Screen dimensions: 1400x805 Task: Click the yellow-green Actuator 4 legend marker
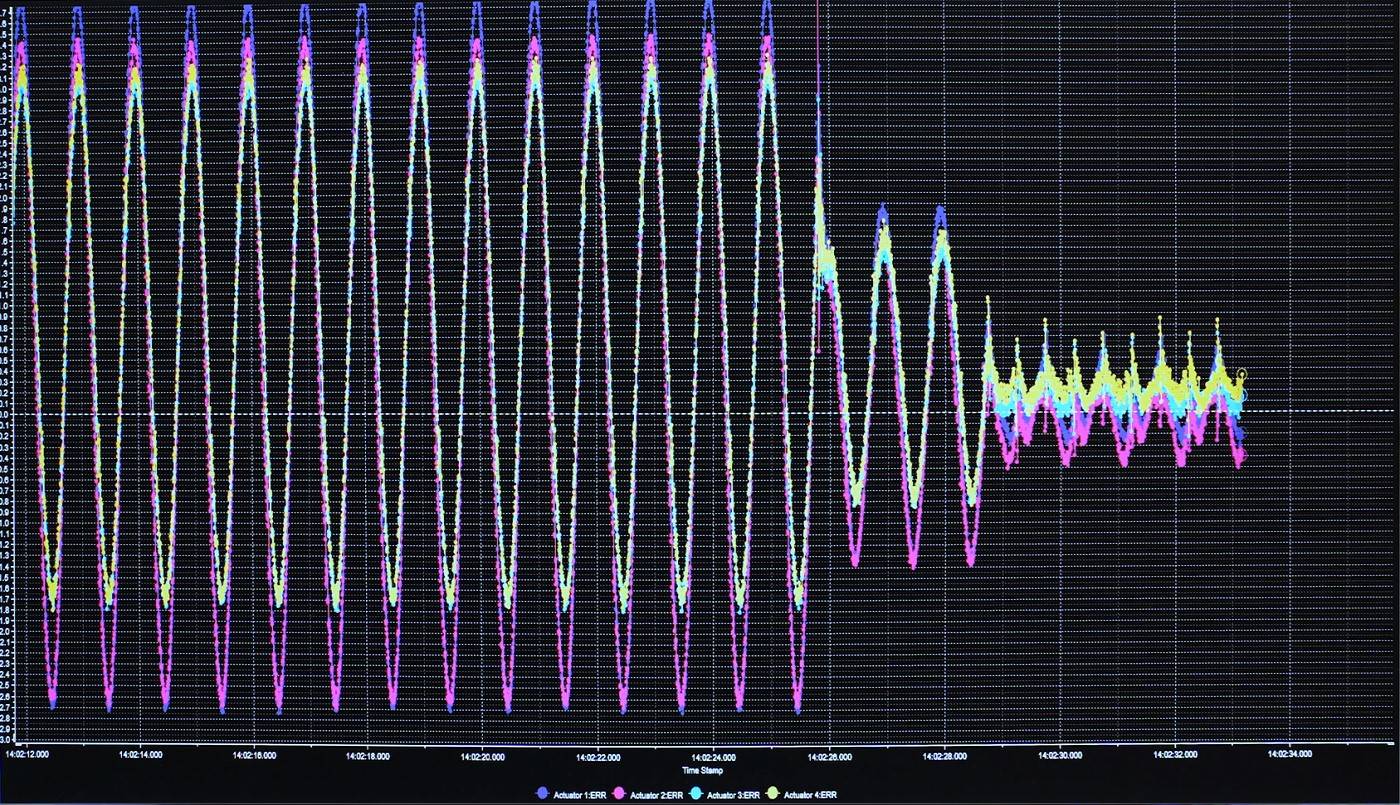(x=772, y=793)
